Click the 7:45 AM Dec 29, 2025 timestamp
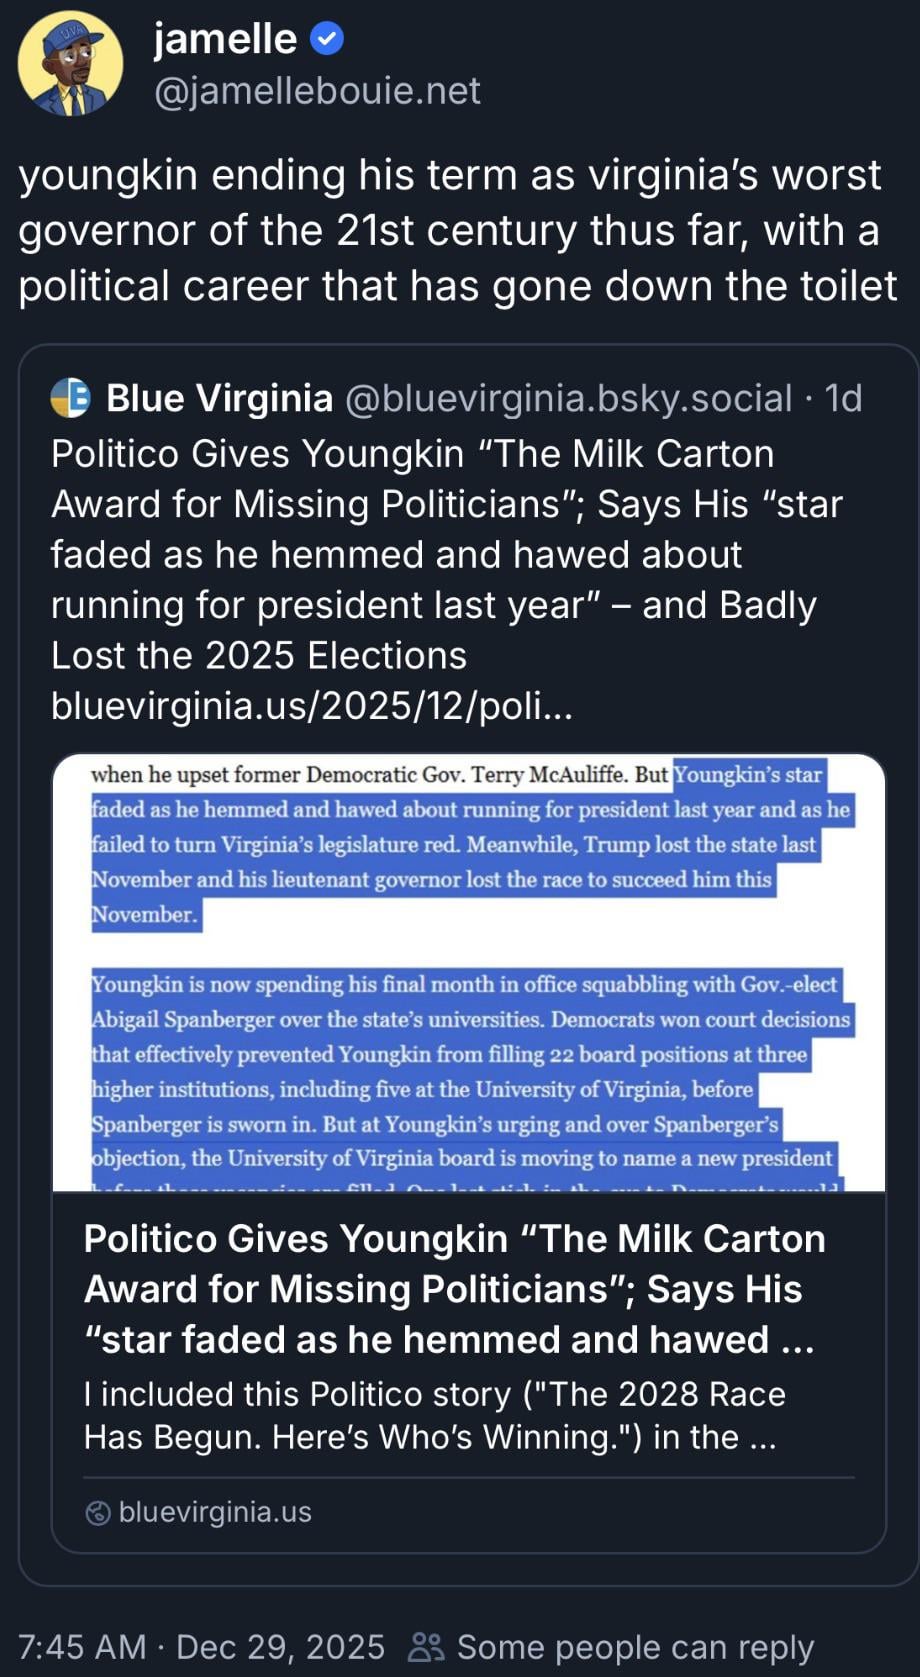Screen dimensions: 920x1677 click(x=201, y=1646)
